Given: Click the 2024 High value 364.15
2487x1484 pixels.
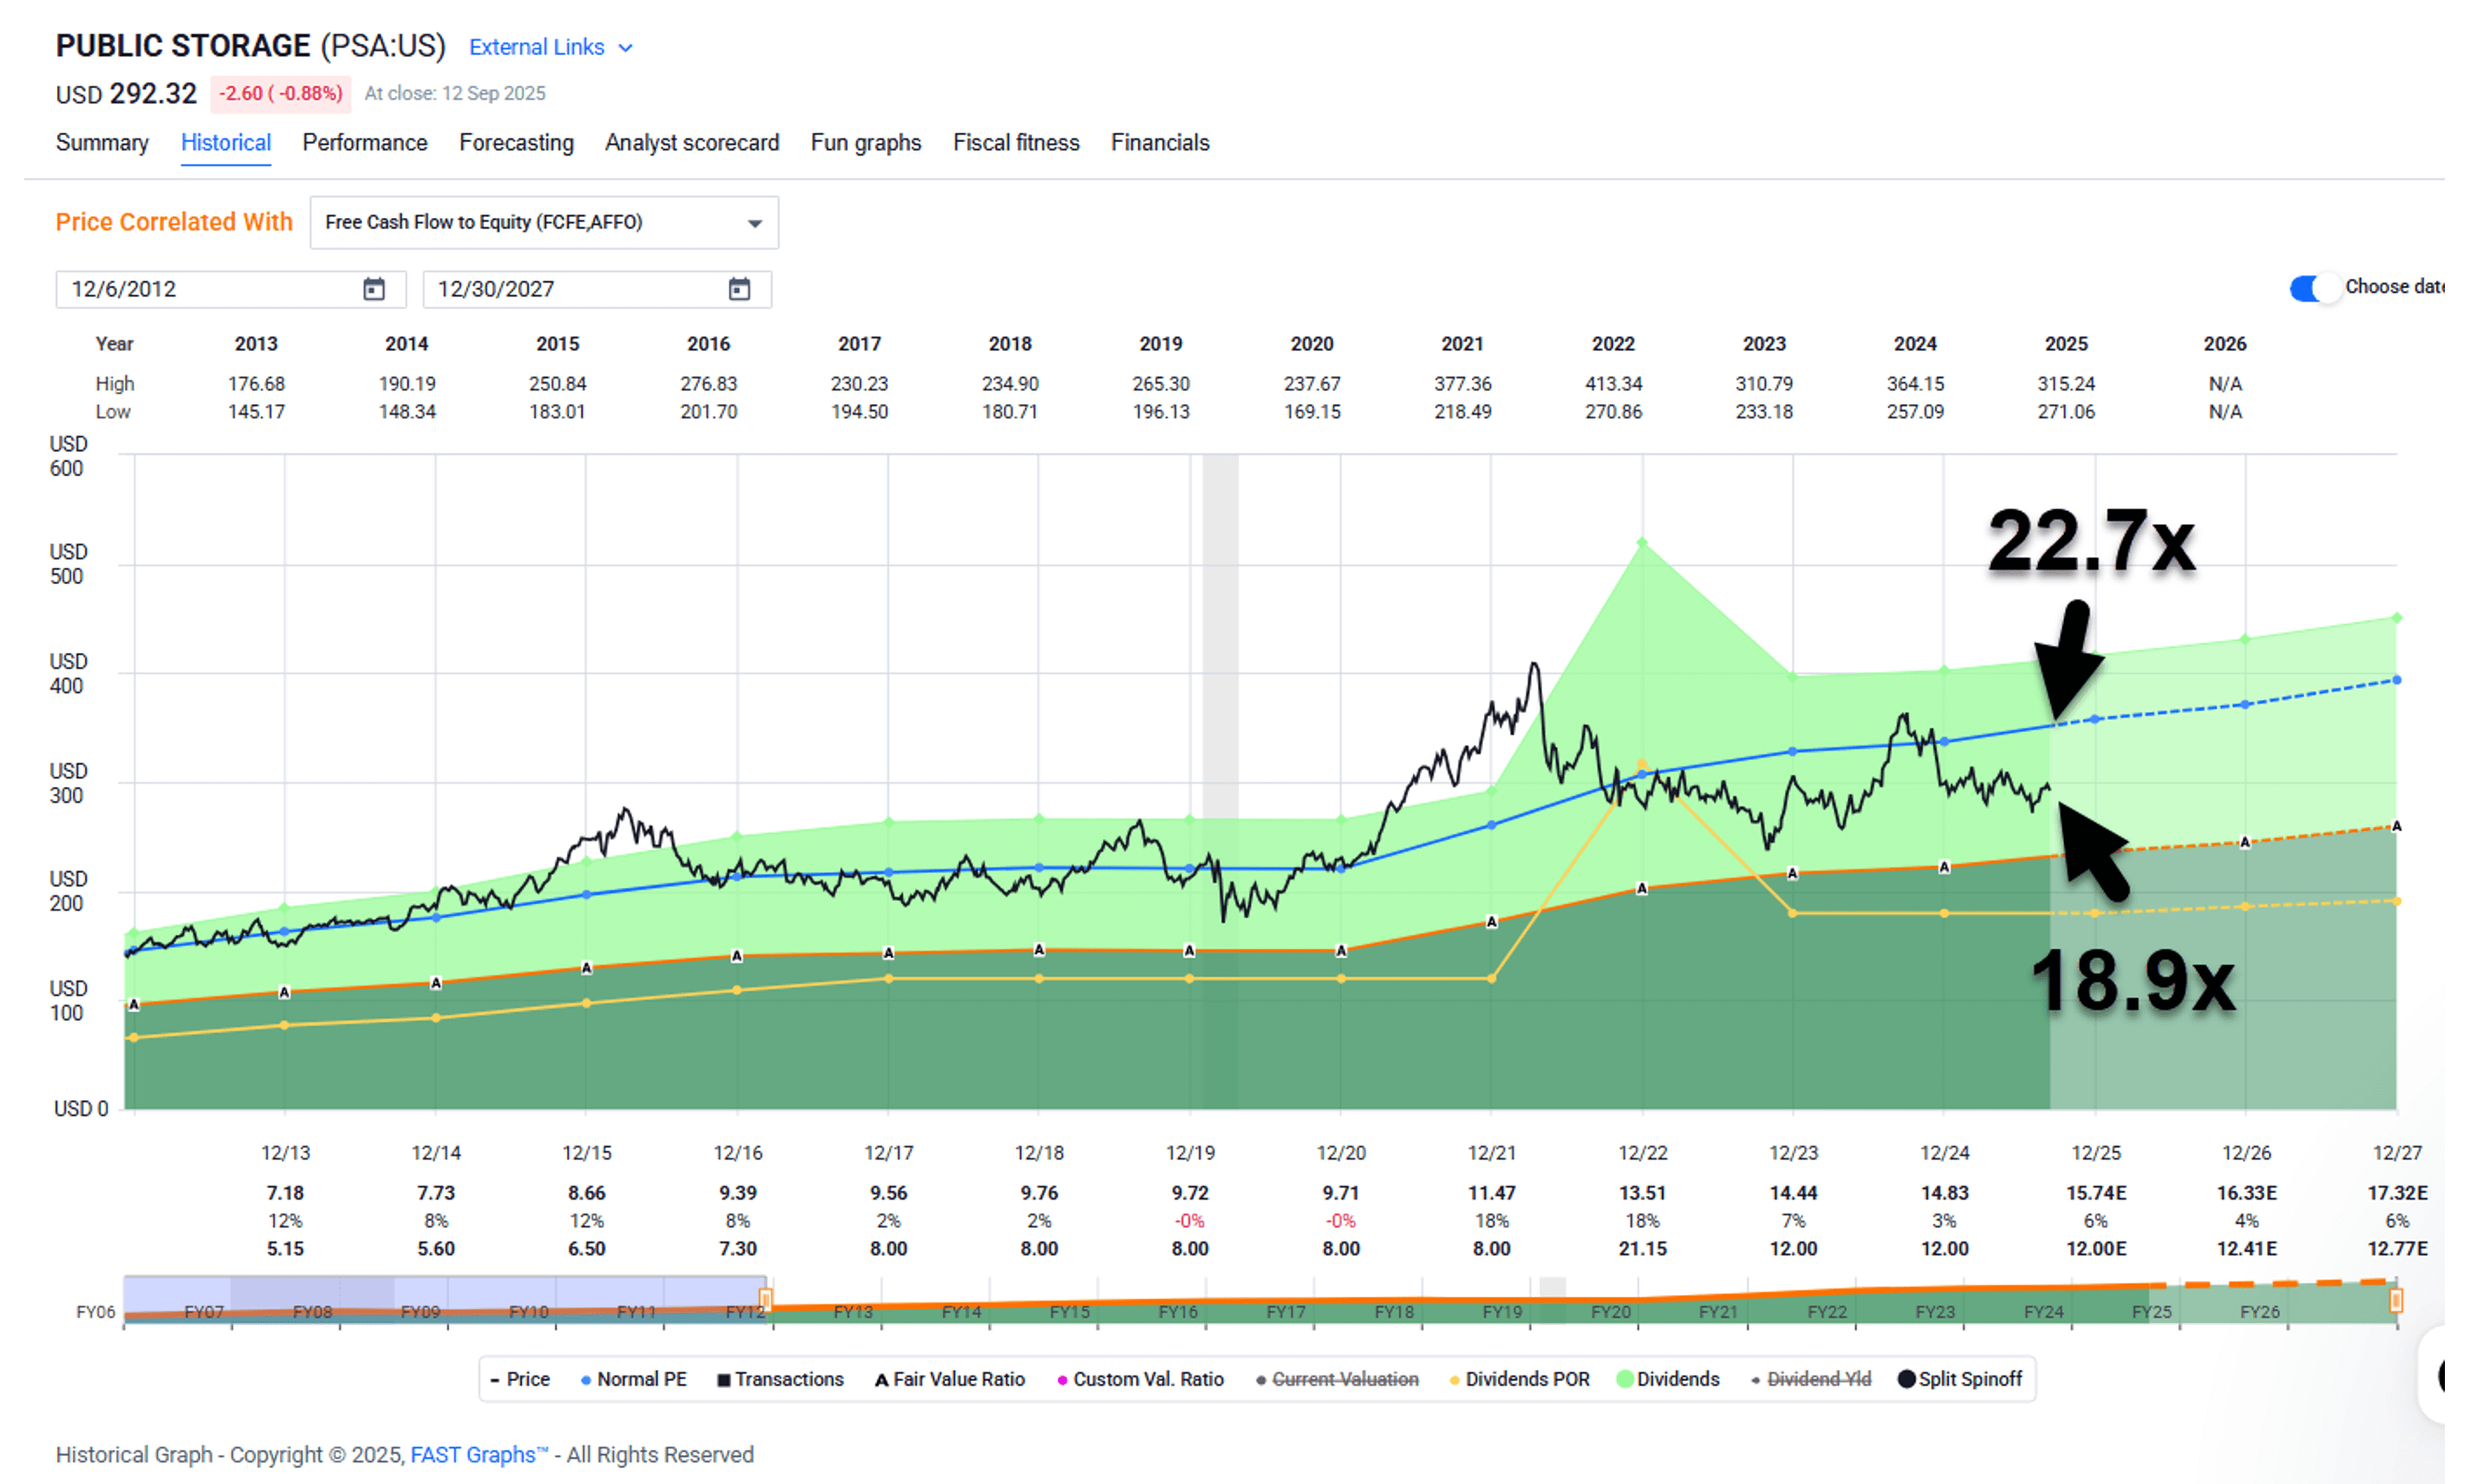Looking at the screenshot, I should 1915,384.
